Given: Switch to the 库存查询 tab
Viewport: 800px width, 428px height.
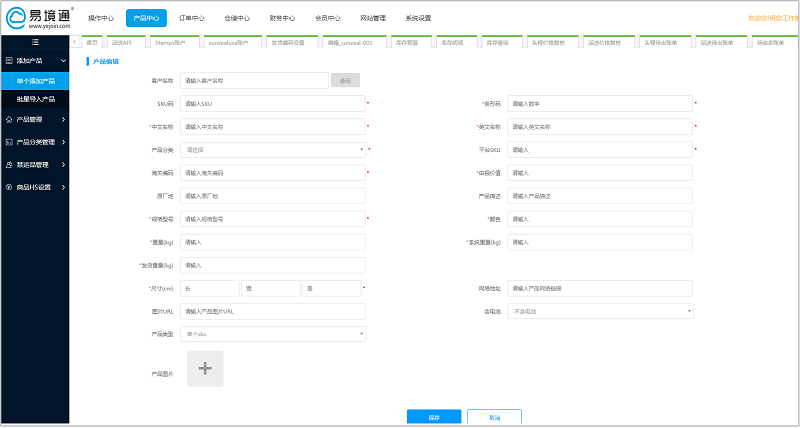Looking at the screenshot, I should (x=497, y=43).
